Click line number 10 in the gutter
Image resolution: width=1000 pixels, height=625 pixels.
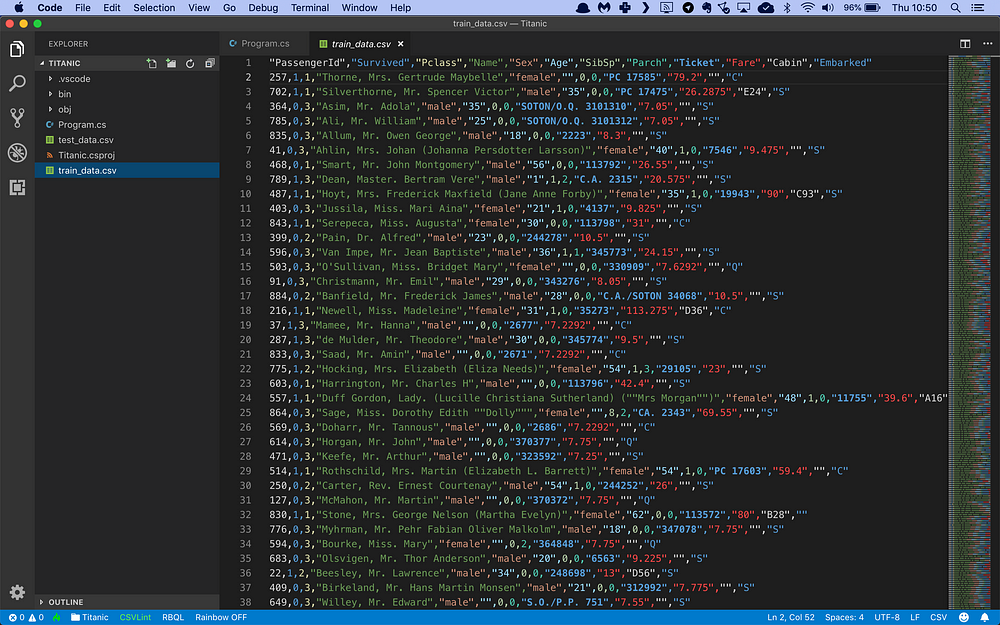[246, 194]
